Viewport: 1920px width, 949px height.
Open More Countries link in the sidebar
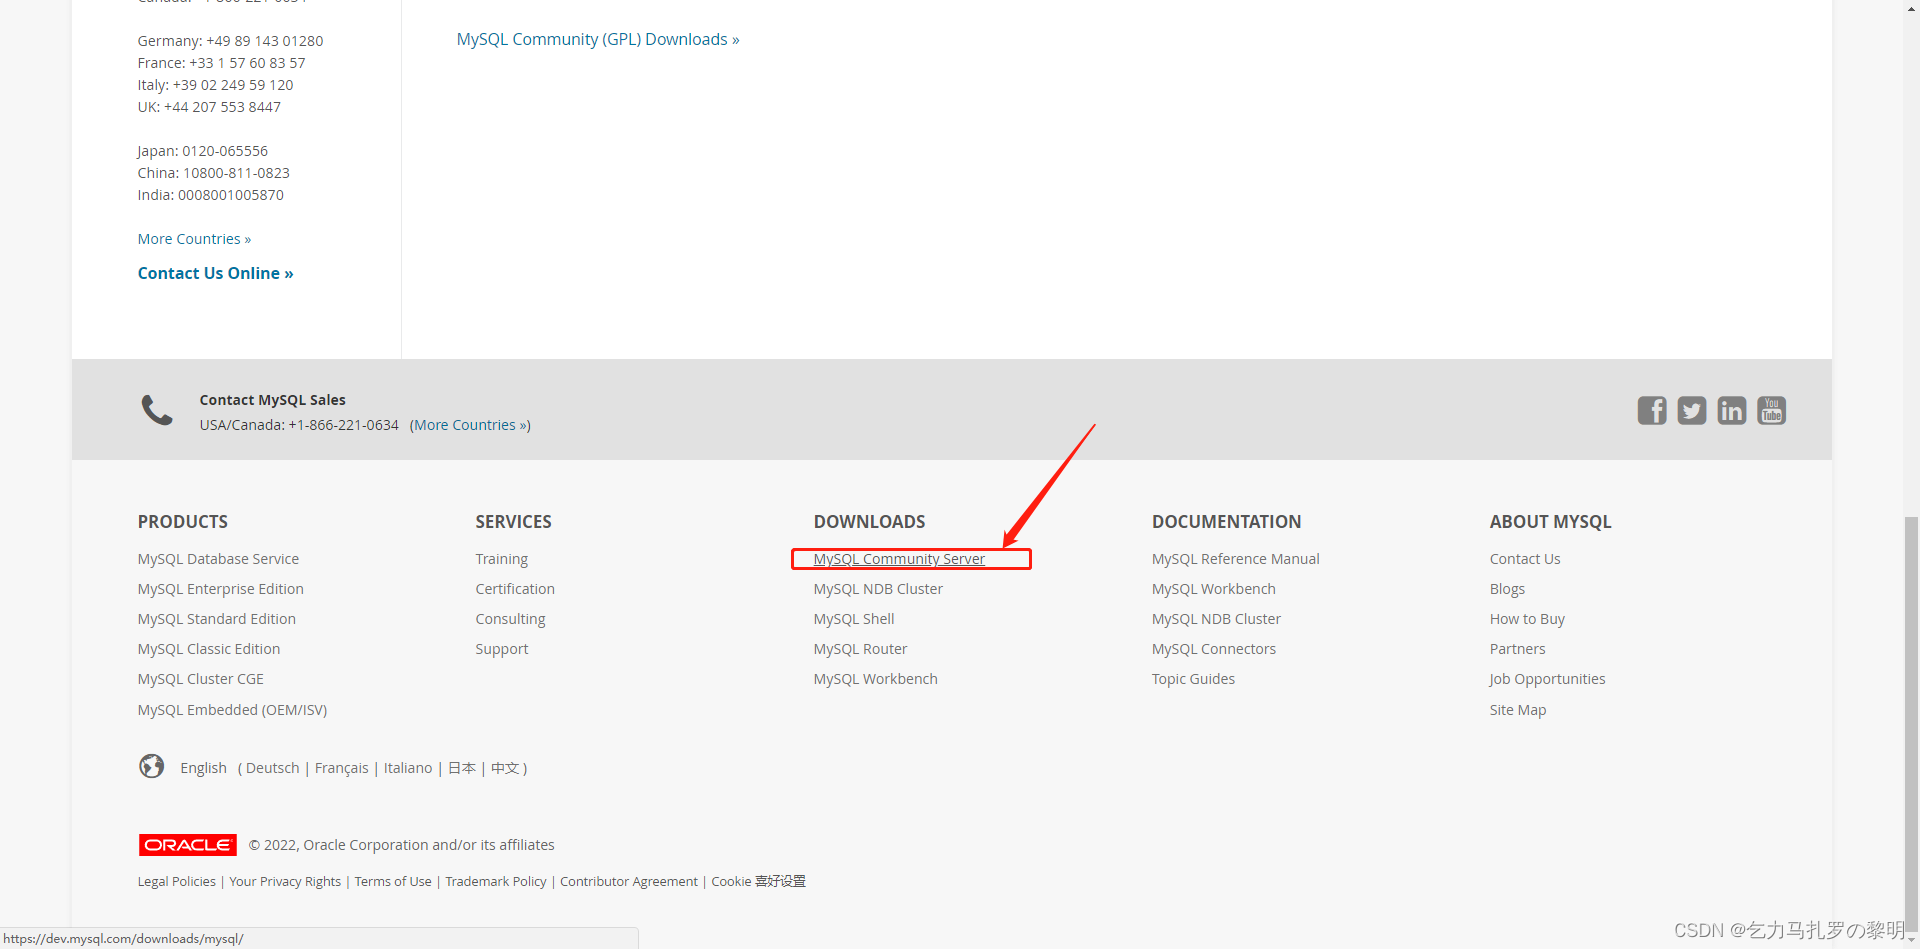[195, 239]
